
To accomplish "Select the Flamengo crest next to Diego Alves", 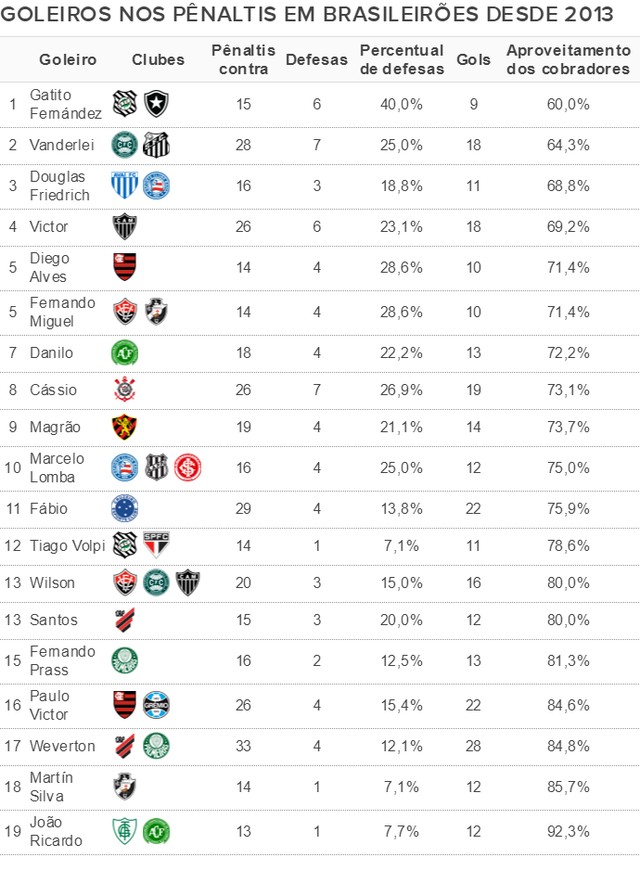I will coord(124,267).
